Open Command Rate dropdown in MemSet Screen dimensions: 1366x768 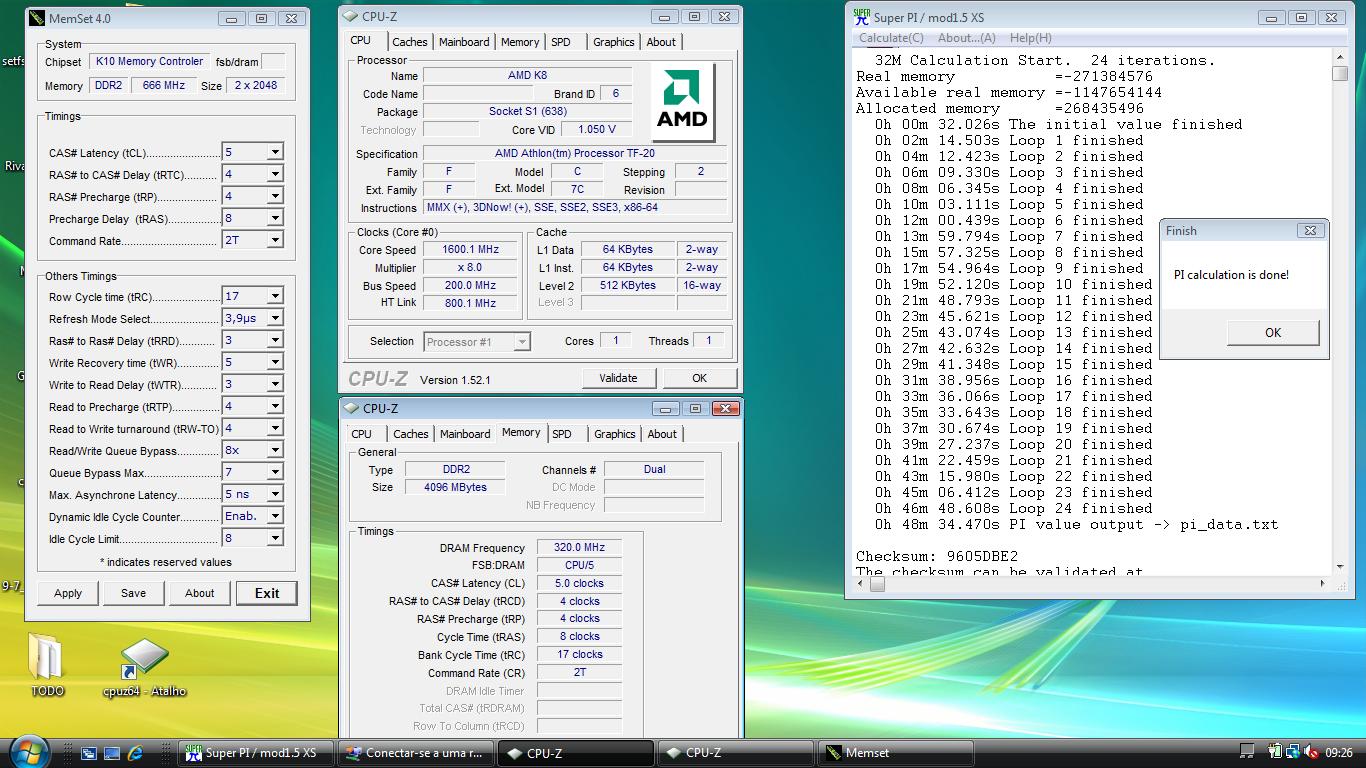[x=252, y=240]
